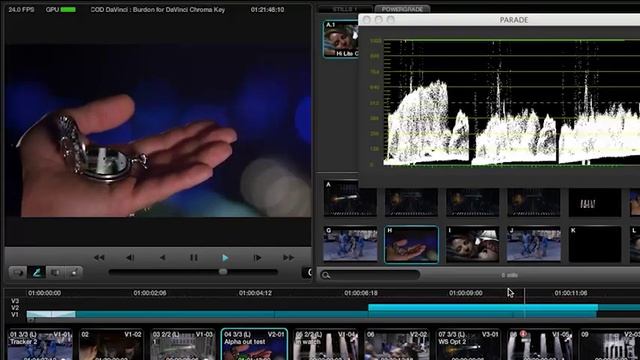Select the first viewer mode icon
Viewport: 640px width, 360px height.
(18, 272)
